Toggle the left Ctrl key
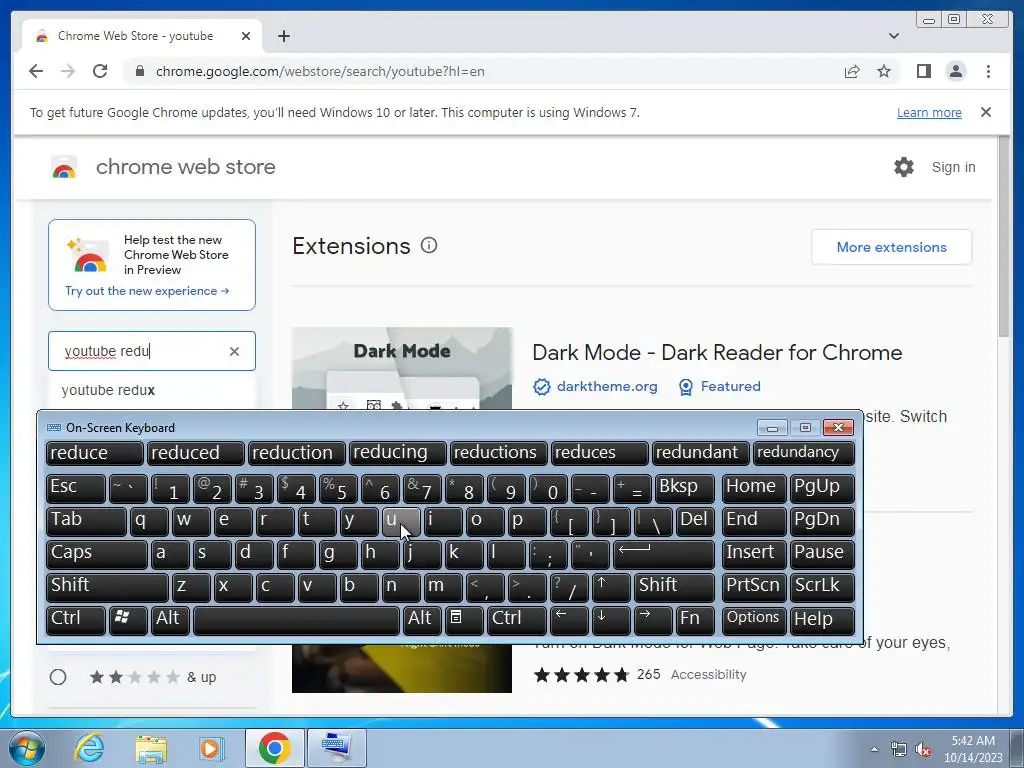 (75, 620)
